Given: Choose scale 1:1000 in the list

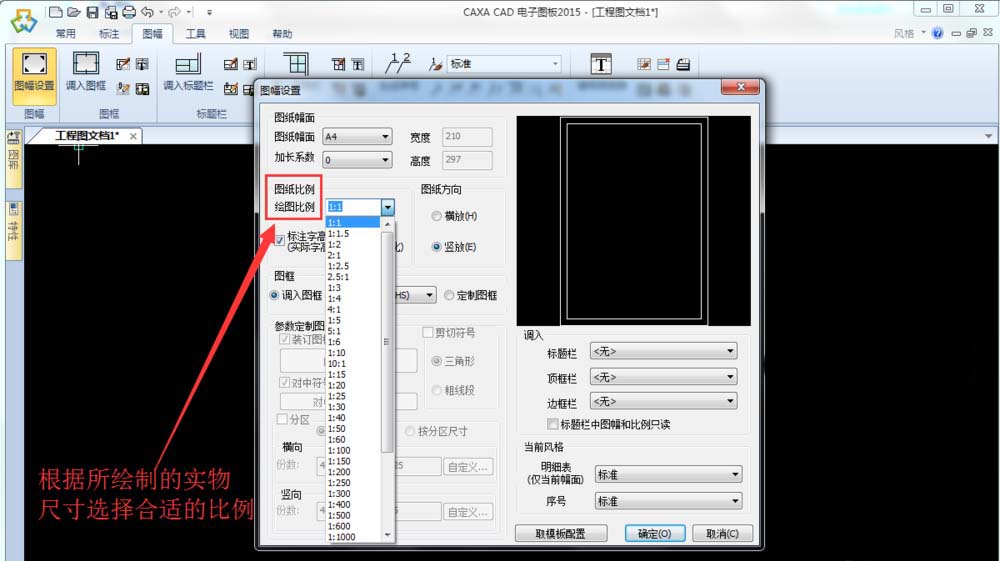Looking at the screenshot, I should click(354, 537).
